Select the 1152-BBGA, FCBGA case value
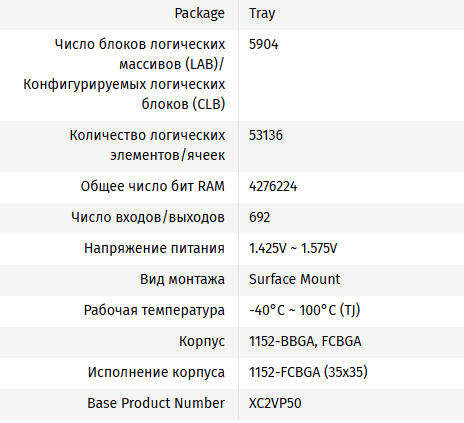Screen dimensions: 464x423 pos(305,341)
